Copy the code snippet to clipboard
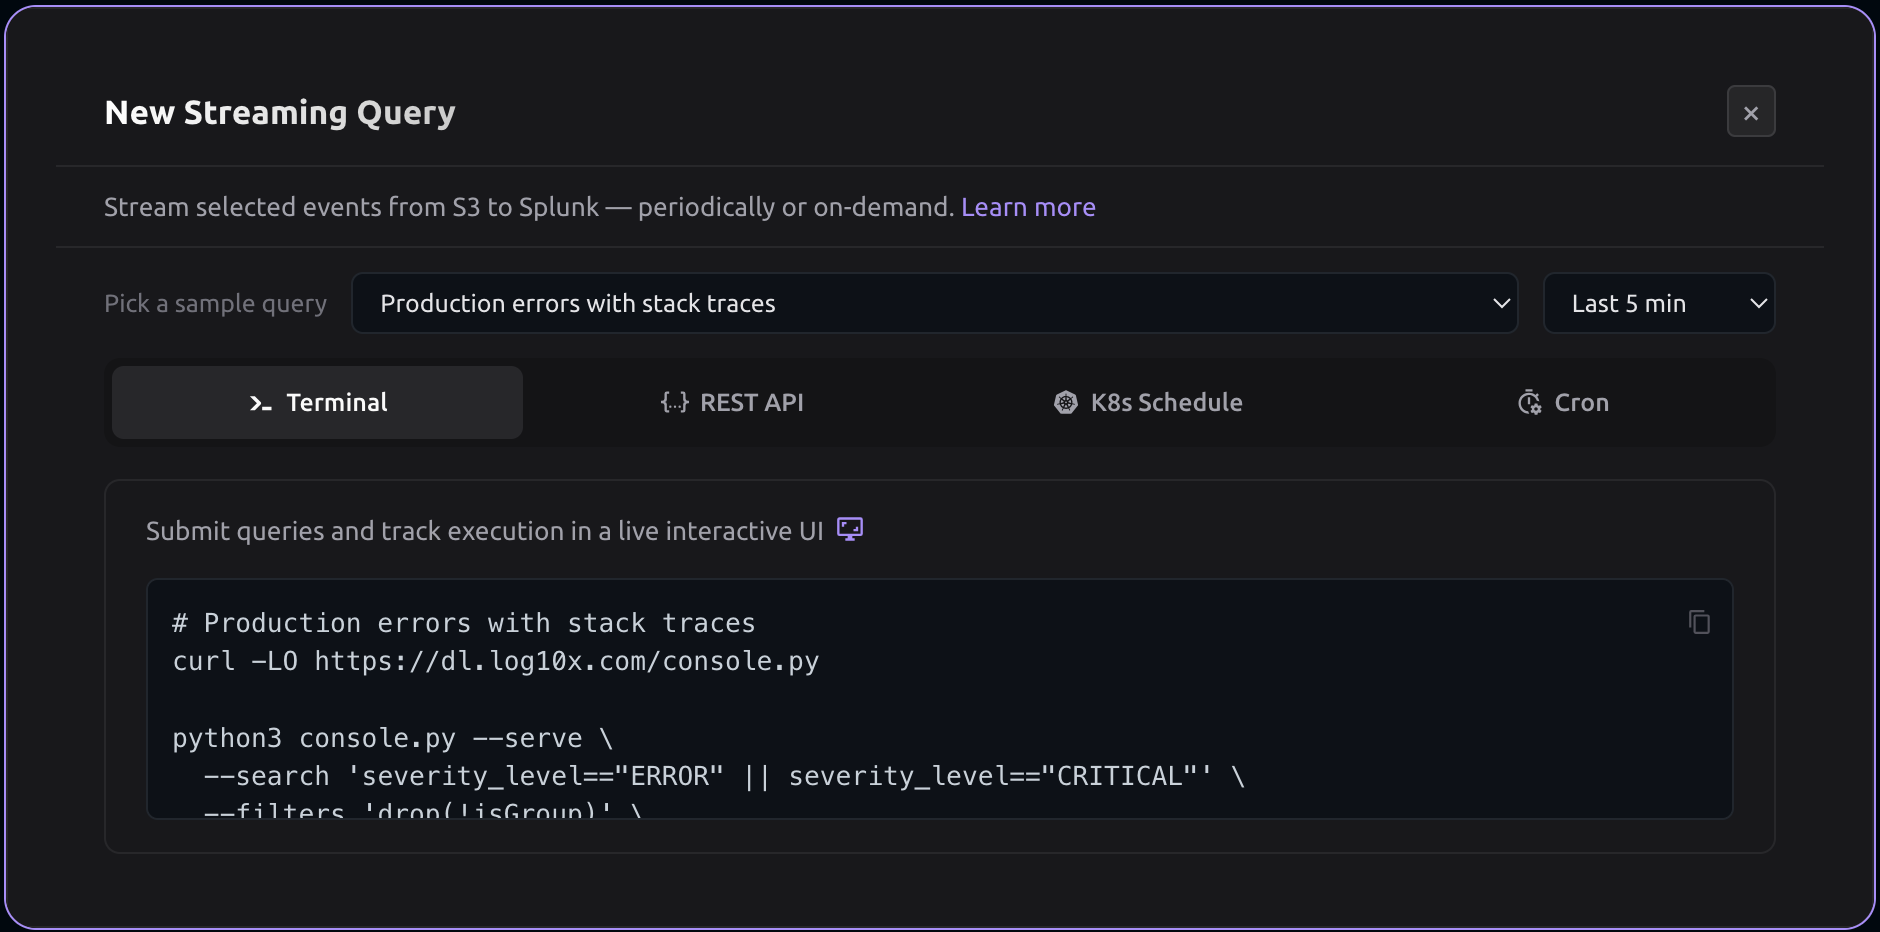The image size is (1880, 932). pyautogui.click(x=1699, y=622)
